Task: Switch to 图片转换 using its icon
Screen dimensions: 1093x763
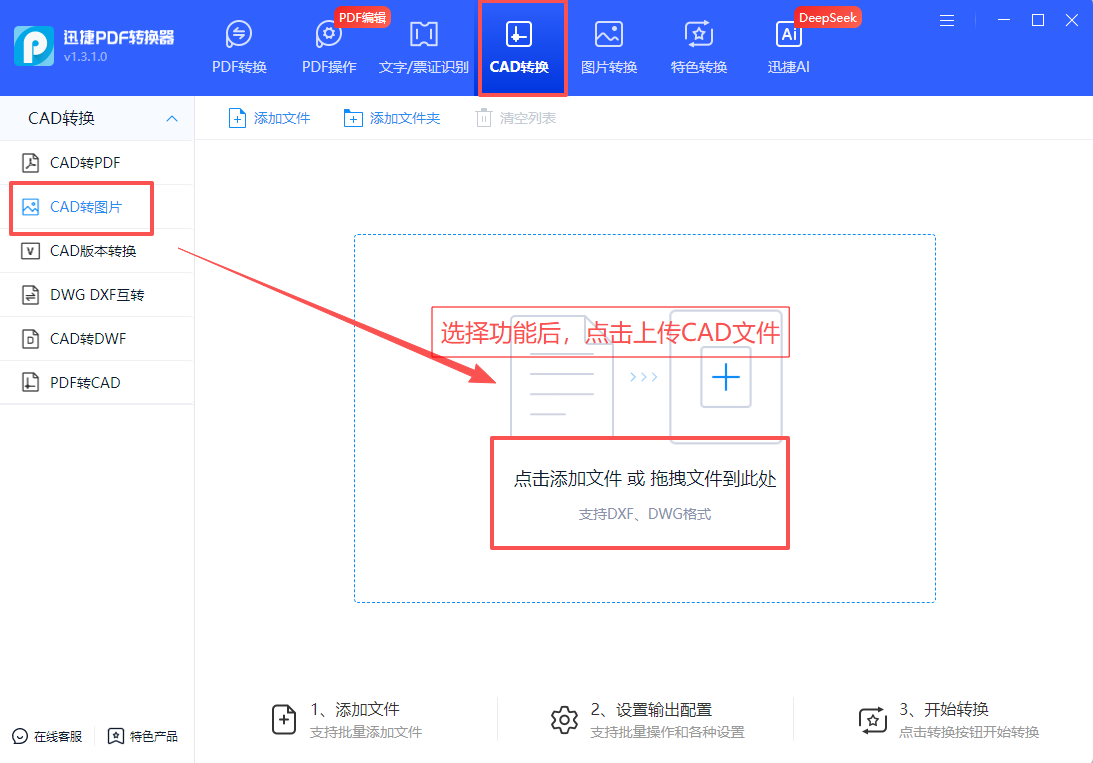Action: point(608,45)
